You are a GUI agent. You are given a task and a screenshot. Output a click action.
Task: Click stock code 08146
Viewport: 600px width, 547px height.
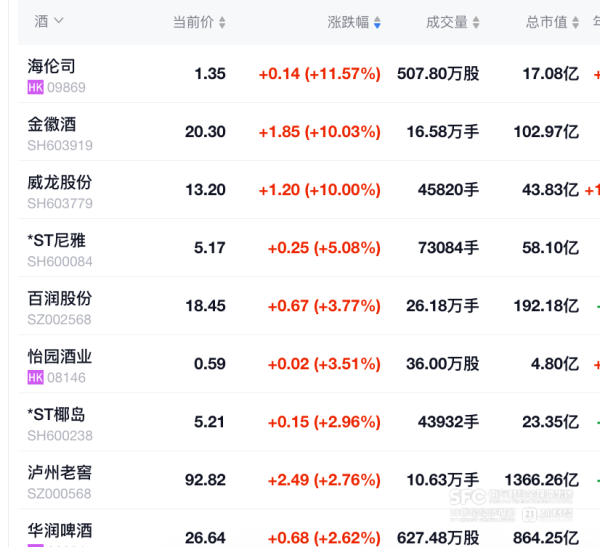coord(66,378)
